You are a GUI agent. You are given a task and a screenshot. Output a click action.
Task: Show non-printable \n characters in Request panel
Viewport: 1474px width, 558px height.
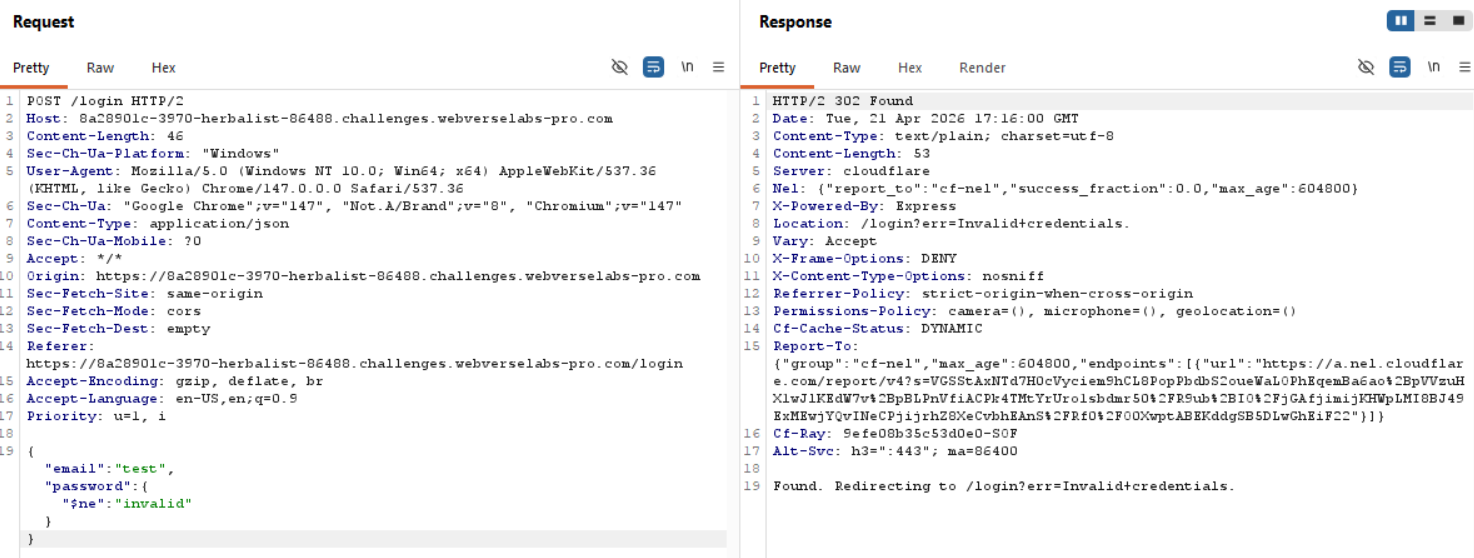pos(687,67)
